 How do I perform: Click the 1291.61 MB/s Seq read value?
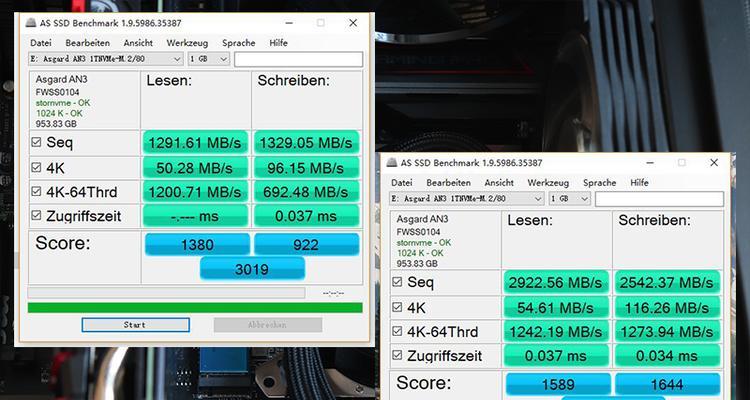coord(195,142)
